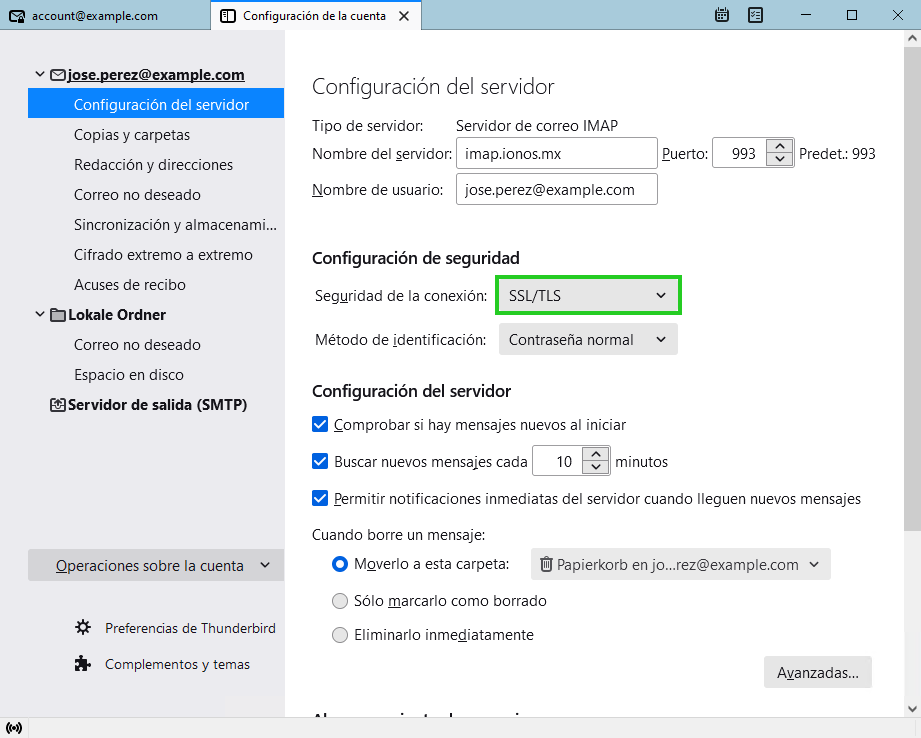Switch to the Configuración de la cuenta tab
Viewport: 921px width, 738px height.
314,16
